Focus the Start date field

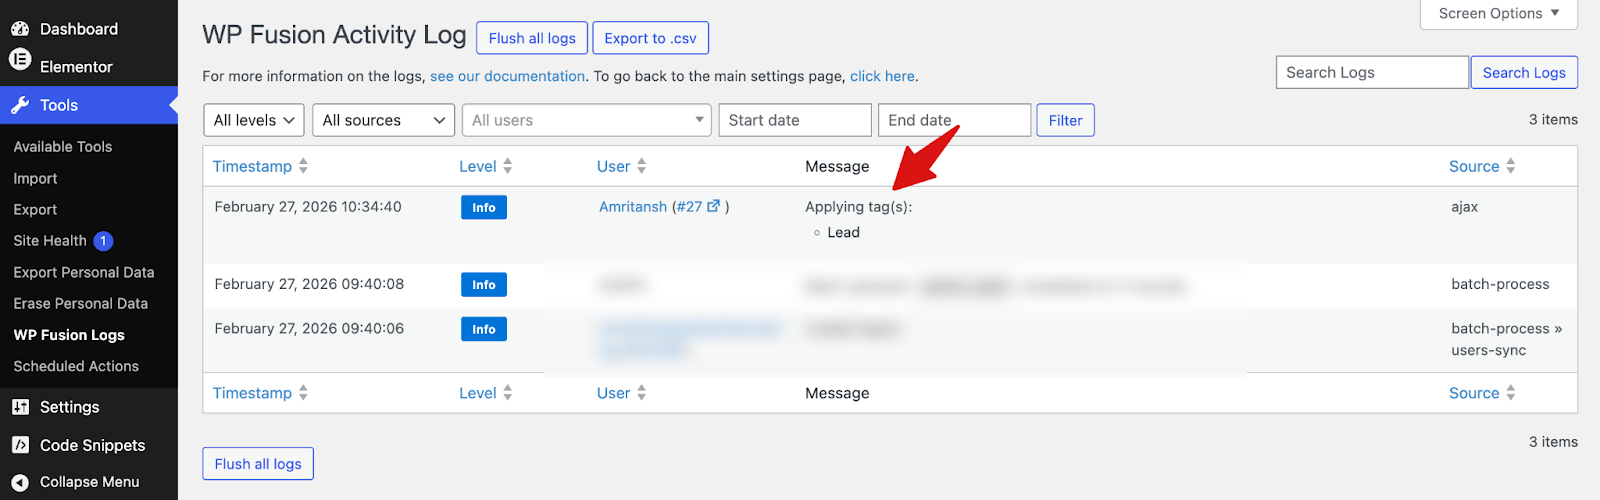pos(794,120)
